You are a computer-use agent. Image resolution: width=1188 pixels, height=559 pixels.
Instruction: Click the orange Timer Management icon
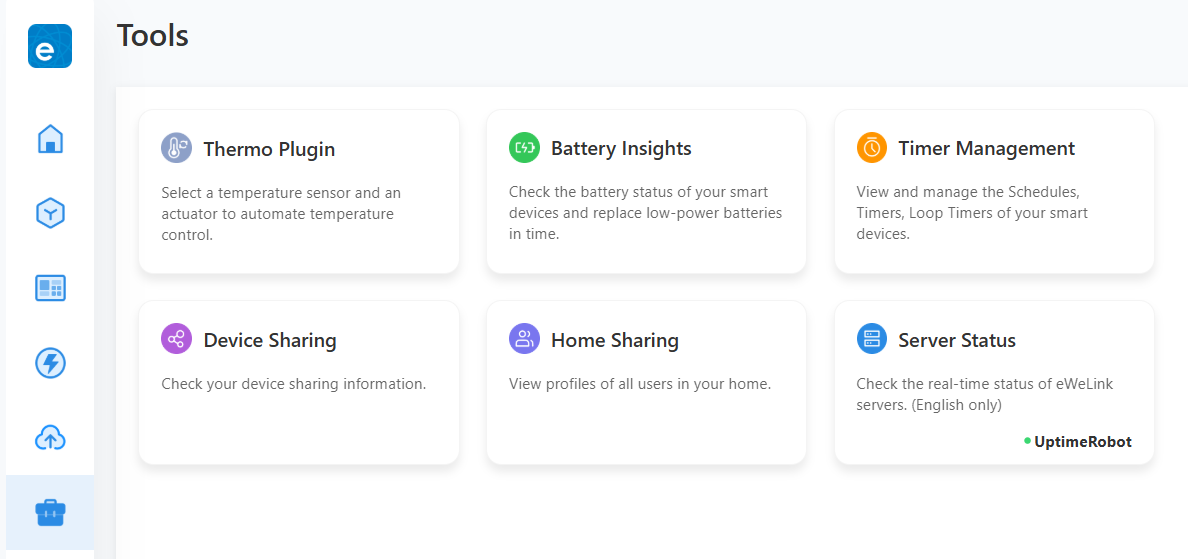pos(872,148)
